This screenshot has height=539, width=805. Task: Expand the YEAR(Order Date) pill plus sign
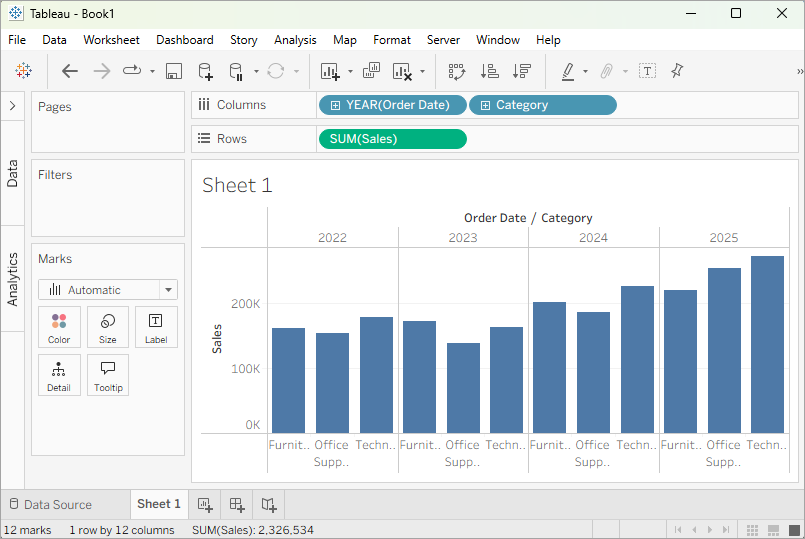pyautogui.click(x=335, y=105)
